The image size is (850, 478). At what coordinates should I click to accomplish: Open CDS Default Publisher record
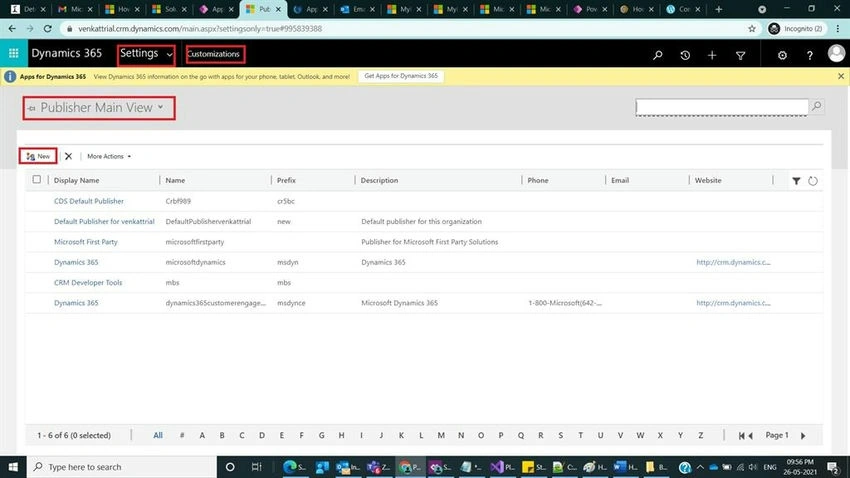89,201
